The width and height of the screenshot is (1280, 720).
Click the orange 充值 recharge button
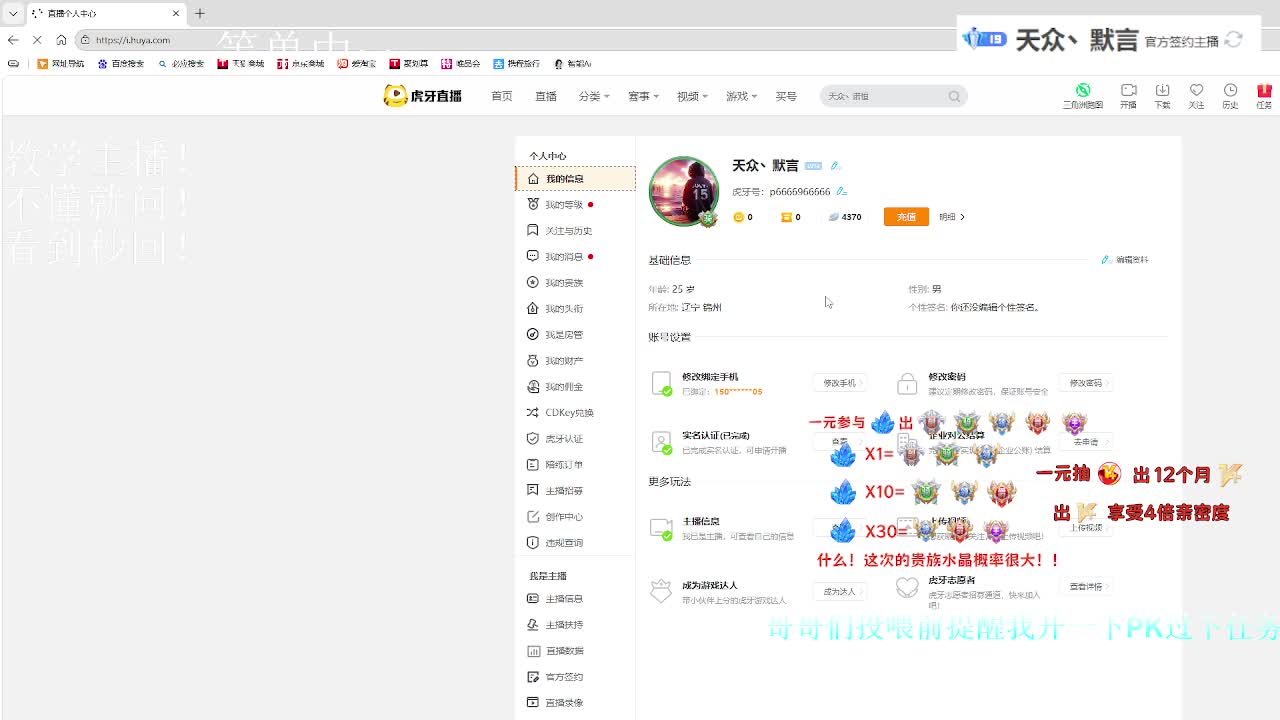pyautogui.click(x=906, y=217)
